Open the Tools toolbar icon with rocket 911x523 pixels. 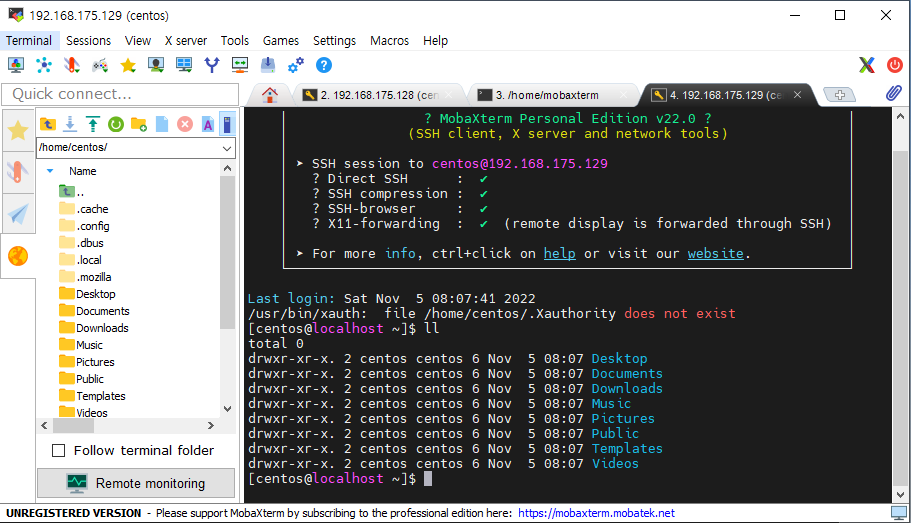click(x=71, y=65)
